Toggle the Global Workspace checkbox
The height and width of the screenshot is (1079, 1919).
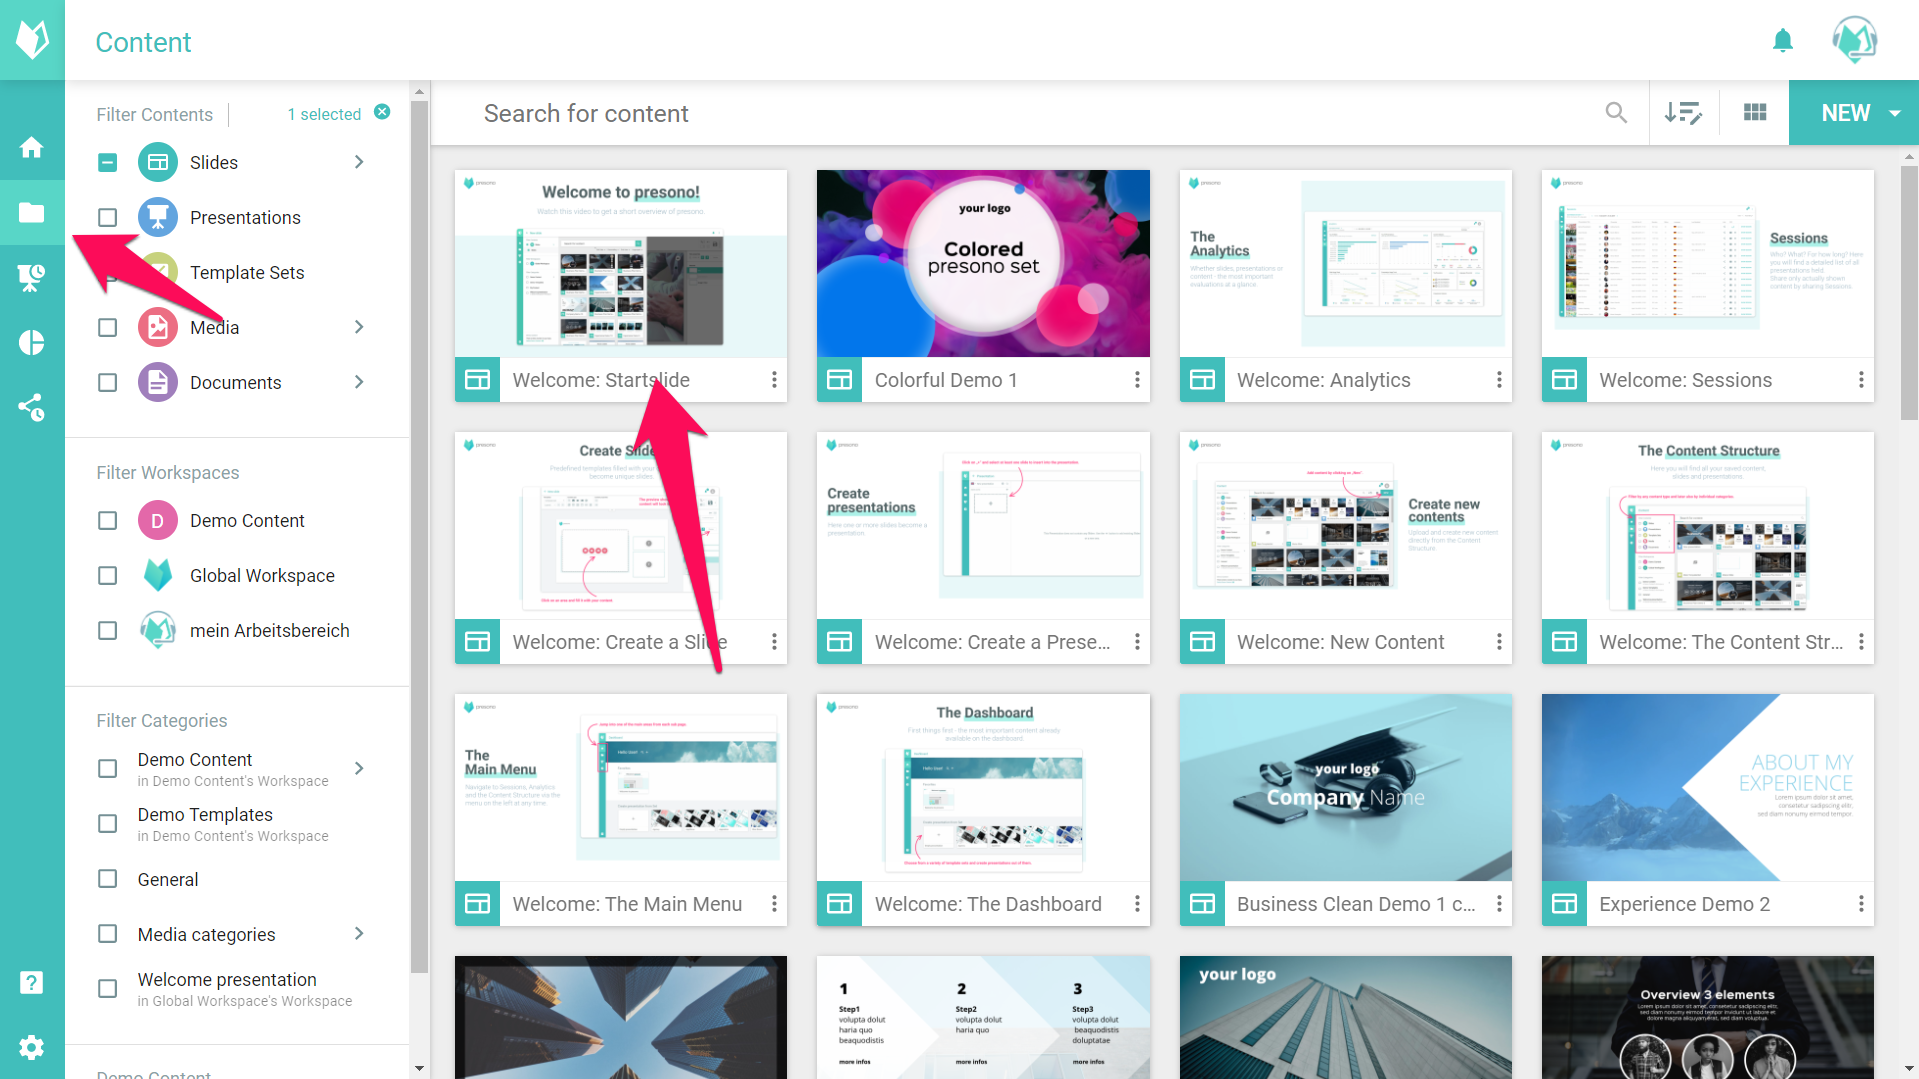[108, 576]
